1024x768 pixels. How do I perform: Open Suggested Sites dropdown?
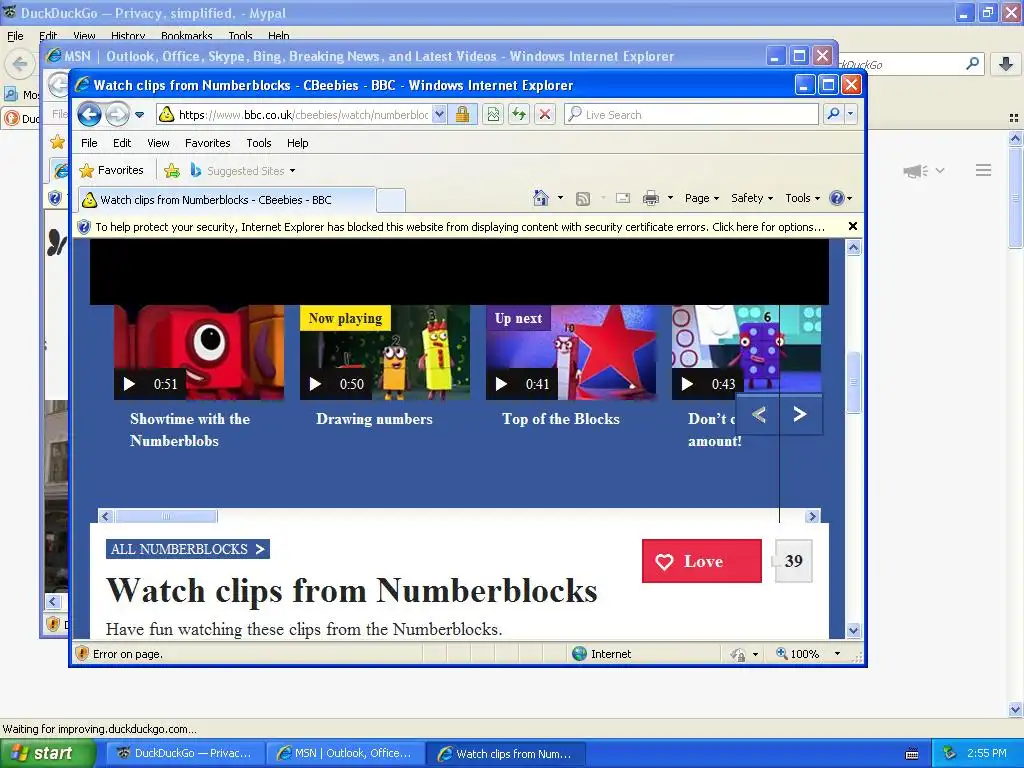pos(242,171)
